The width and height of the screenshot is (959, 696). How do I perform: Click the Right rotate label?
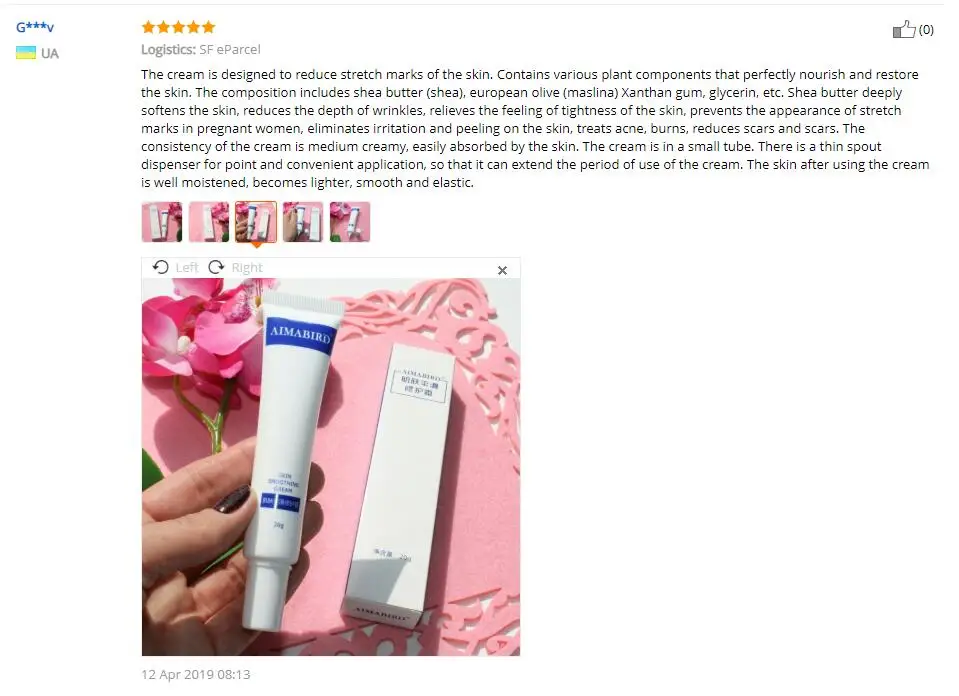tap(246, 267)
